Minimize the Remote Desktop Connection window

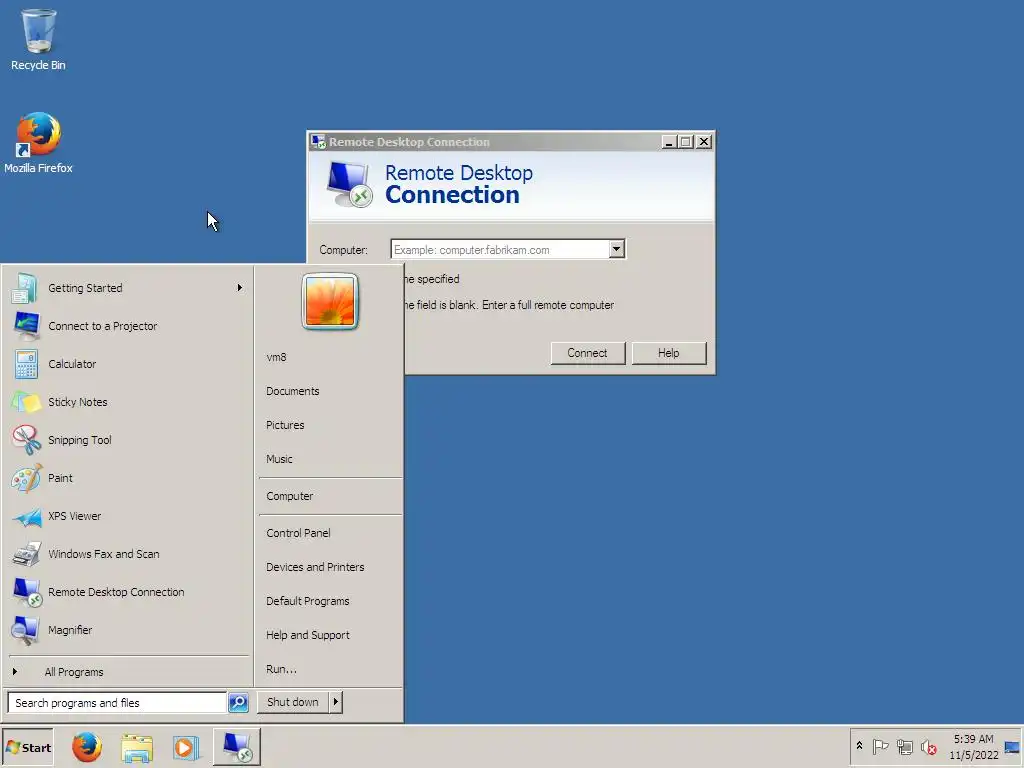click(x=669, y=142)
